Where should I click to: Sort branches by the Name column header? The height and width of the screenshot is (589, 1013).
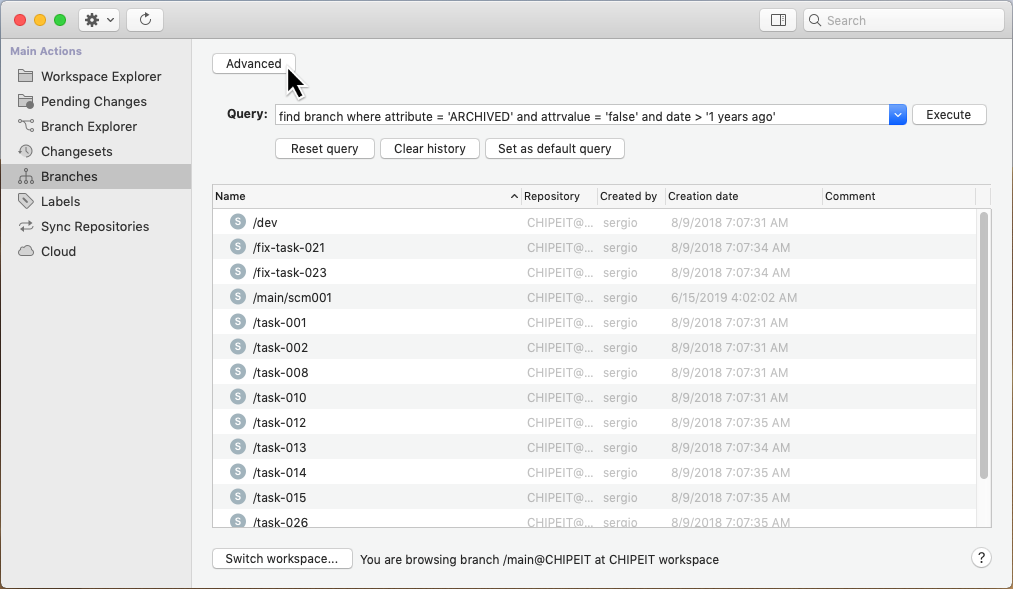tap(230, 196)
